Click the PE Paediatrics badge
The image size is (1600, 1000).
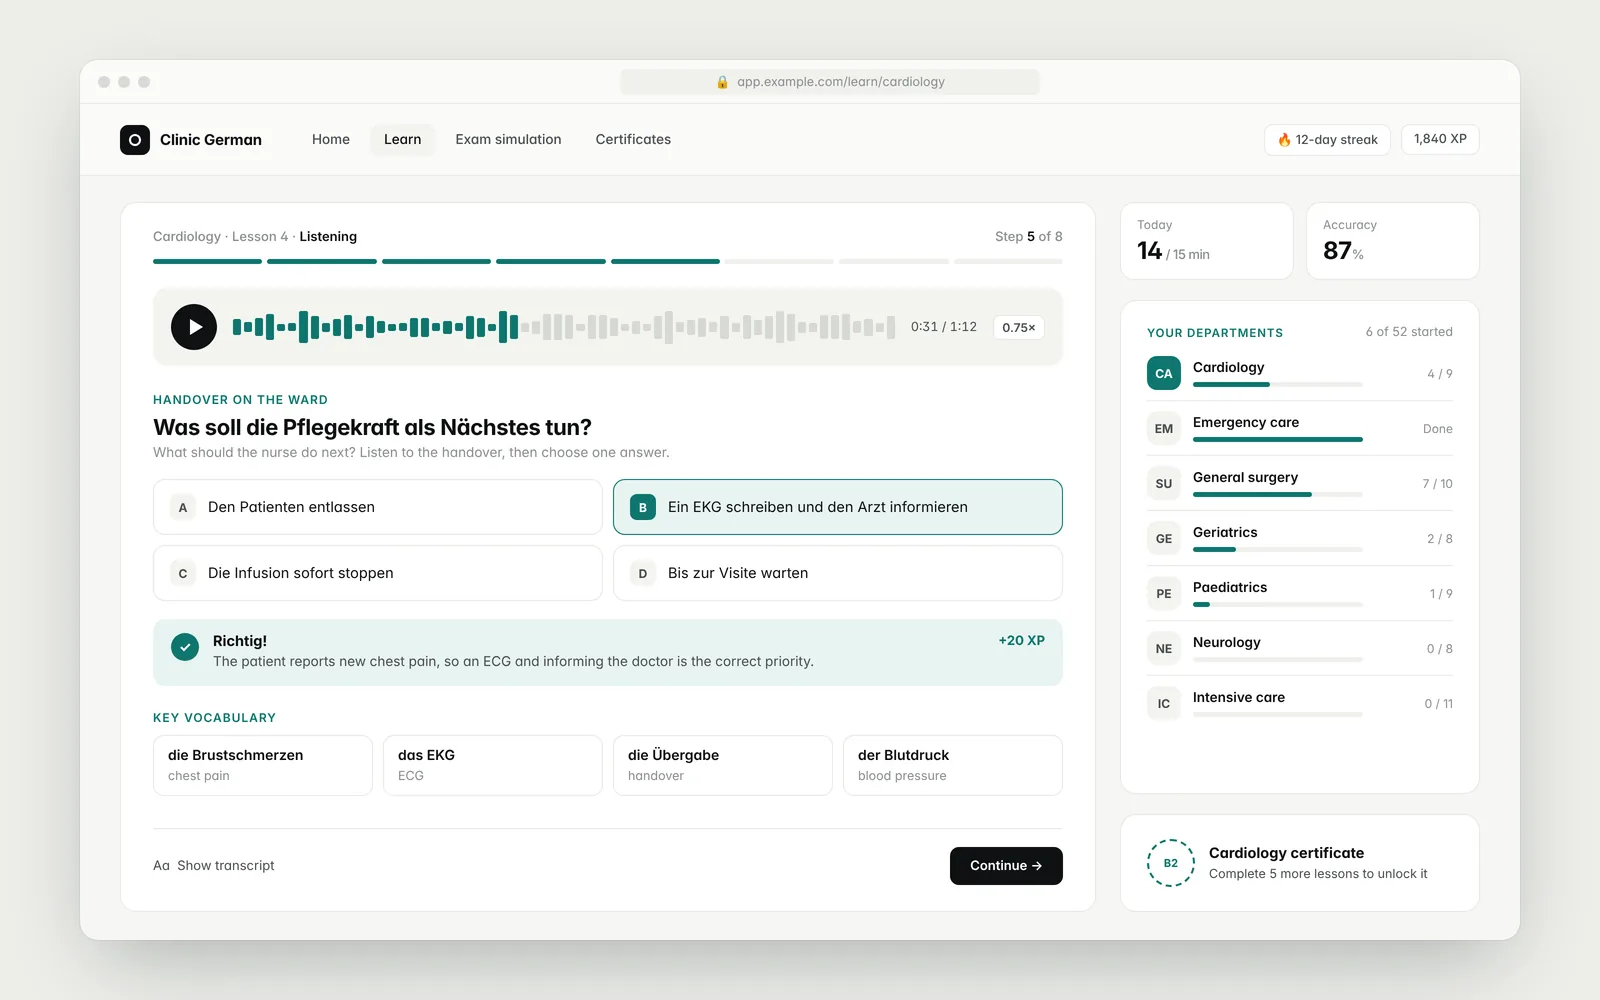point(1164,594)
